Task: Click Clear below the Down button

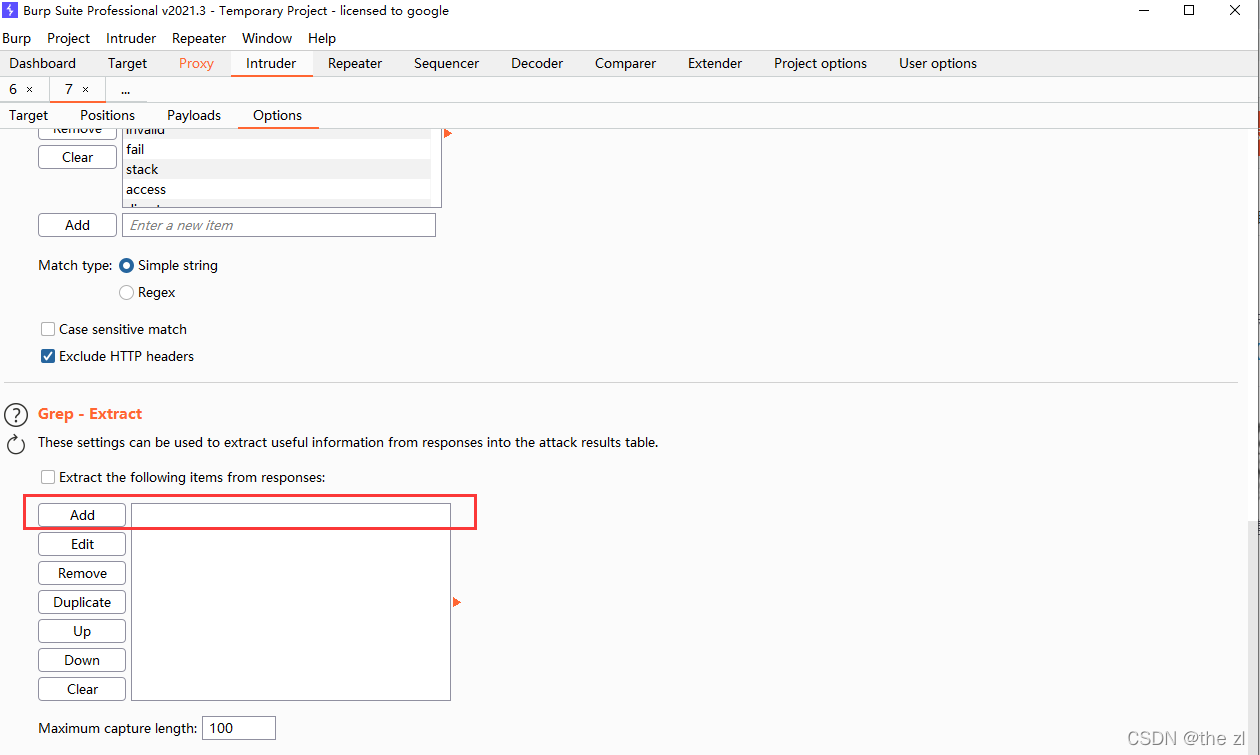Action: [82, 689]
